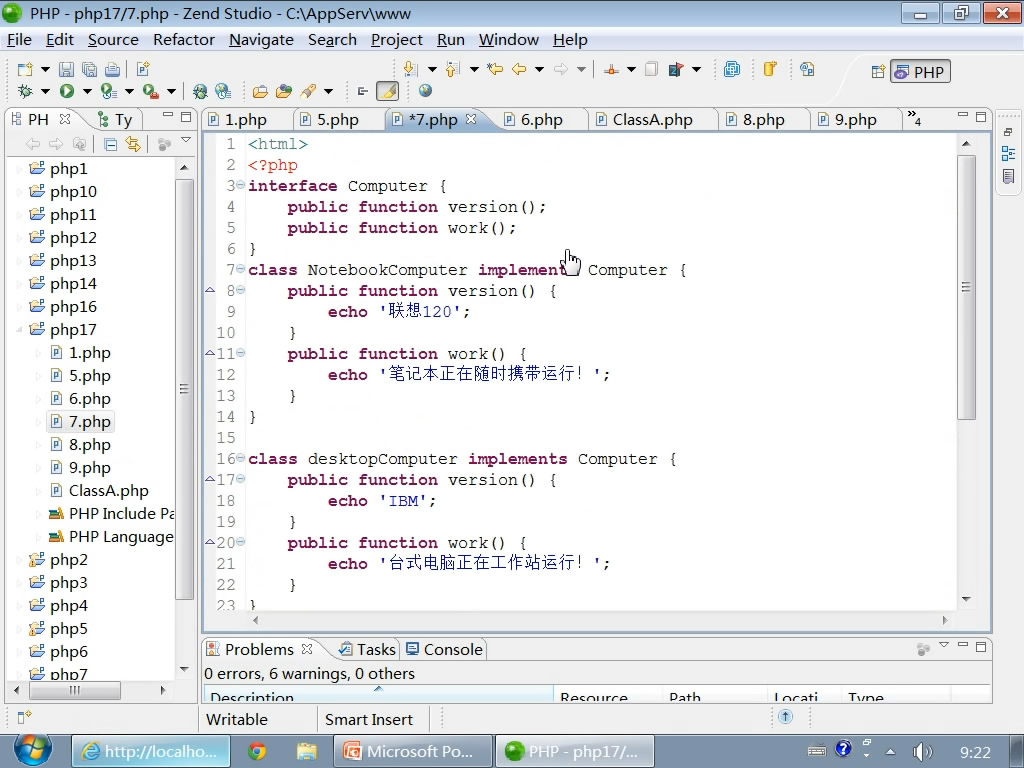Open the Search dropdown arrow
The height and width of the screenshot is (768, 1024).
(x=328, y=91)
